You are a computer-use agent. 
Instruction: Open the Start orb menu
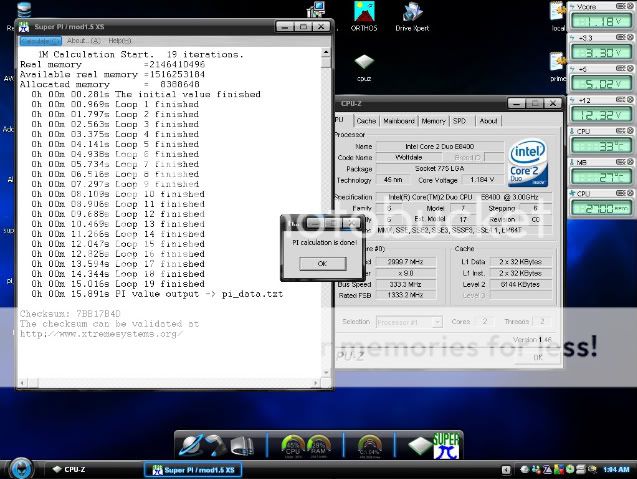(20, 468)
